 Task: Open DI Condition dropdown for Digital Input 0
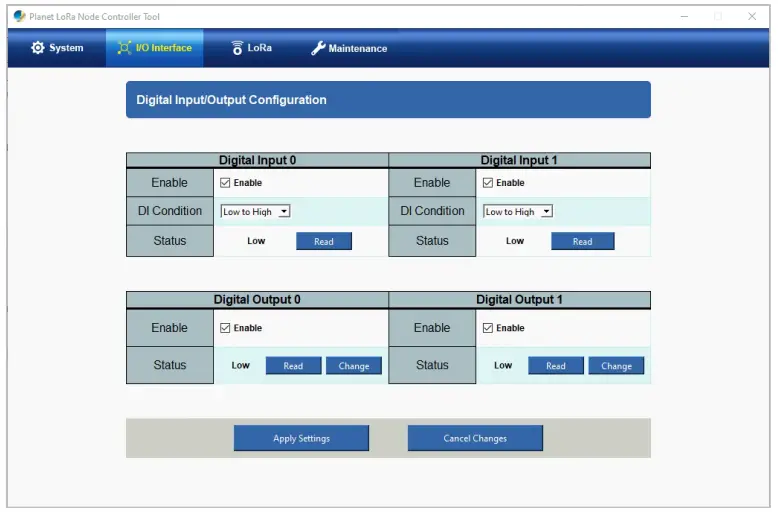pos(256,211)
